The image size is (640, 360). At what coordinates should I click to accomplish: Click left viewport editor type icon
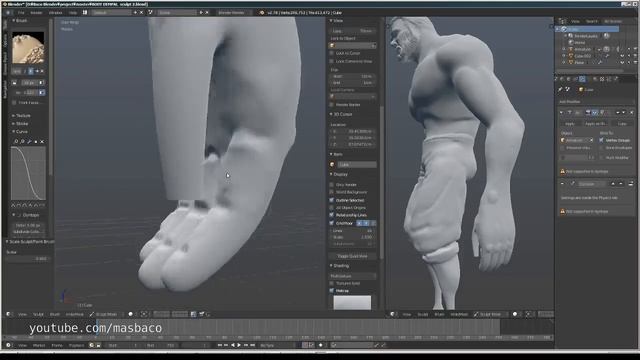coord(9,314)
